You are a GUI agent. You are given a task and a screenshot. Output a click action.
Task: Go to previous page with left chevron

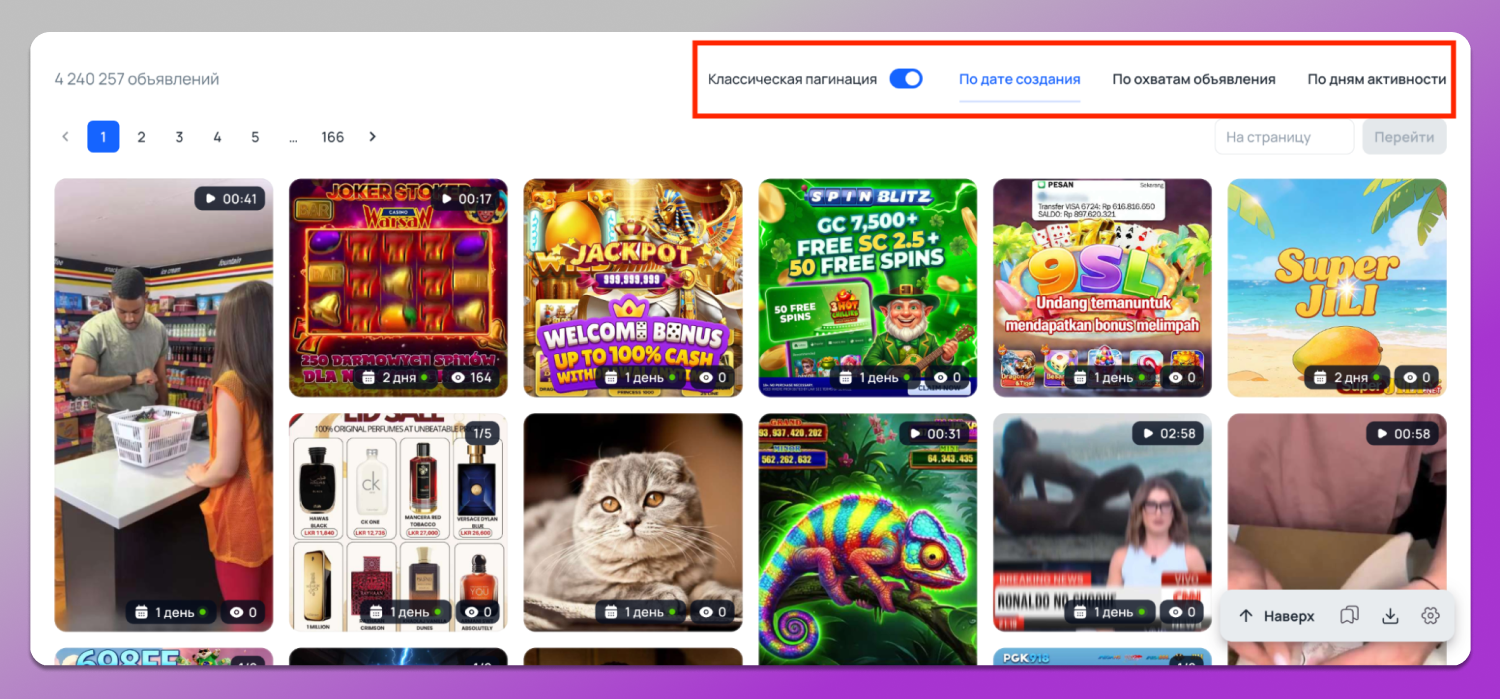[66, 137]
